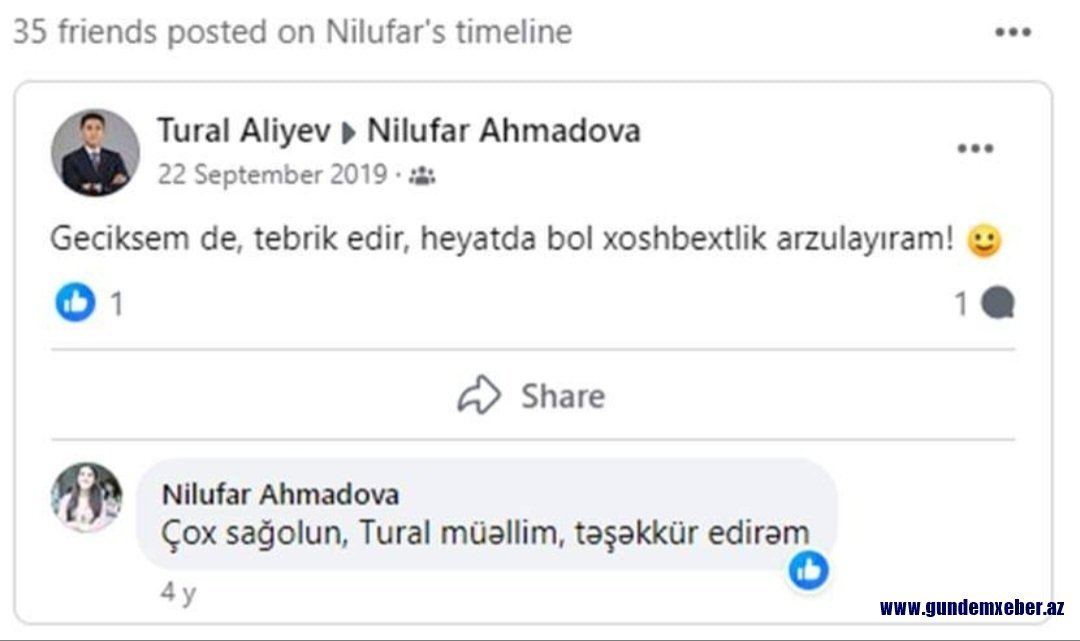Viewport: 1080px width, 641px height.
Task: Click the smiley emoji in the post
Action: click(x=984, y=241)
